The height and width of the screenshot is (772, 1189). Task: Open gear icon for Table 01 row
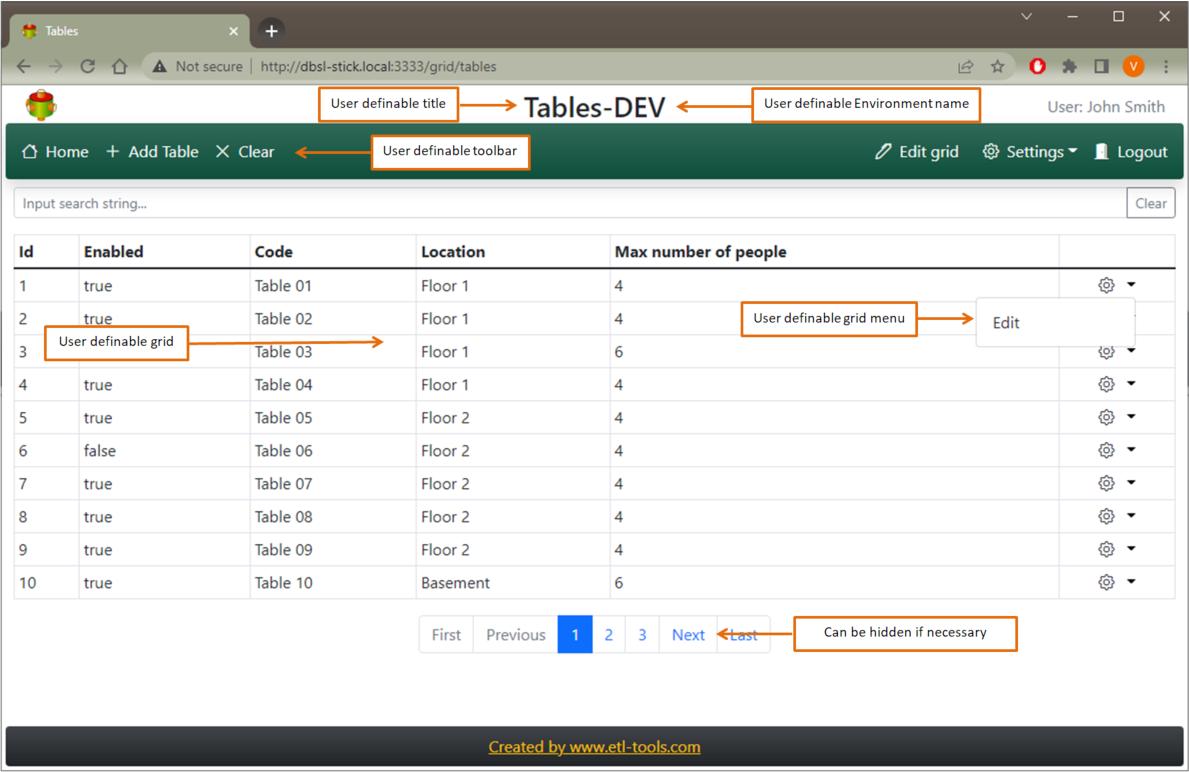coord(1106,285)
